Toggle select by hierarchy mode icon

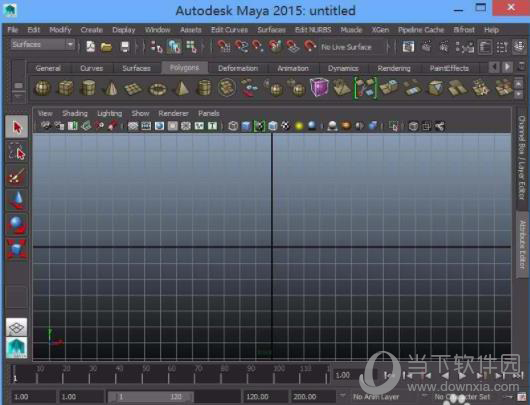156,47
